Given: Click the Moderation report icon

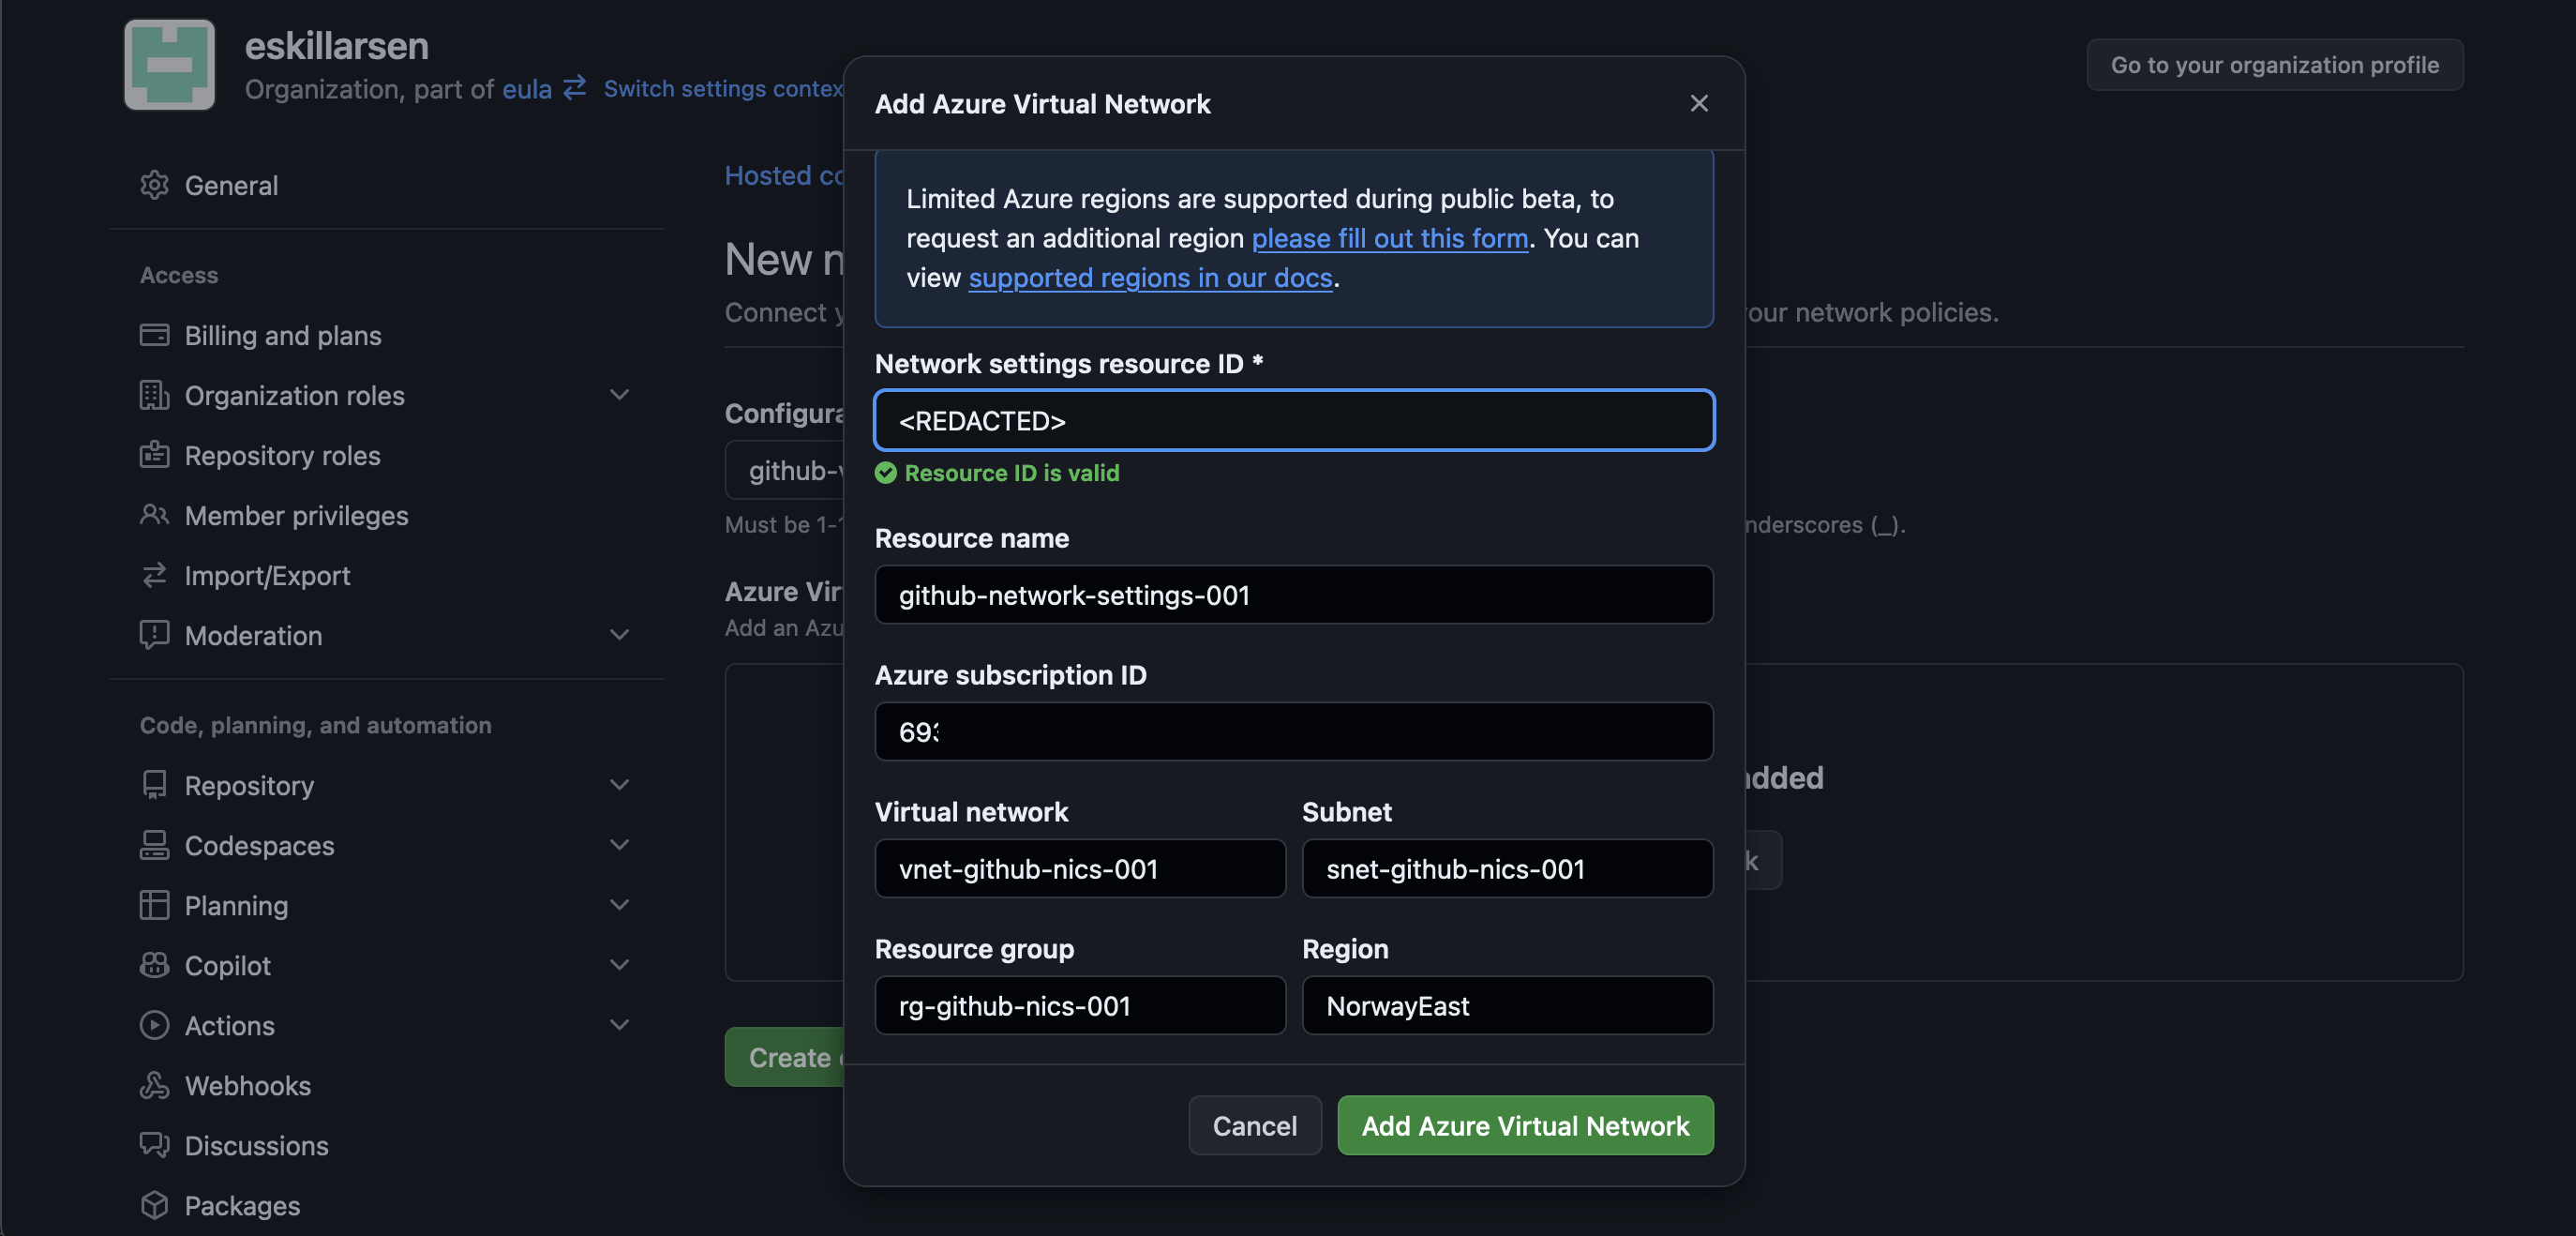Looking at the screenshot, I should click(x=154, y=635).
